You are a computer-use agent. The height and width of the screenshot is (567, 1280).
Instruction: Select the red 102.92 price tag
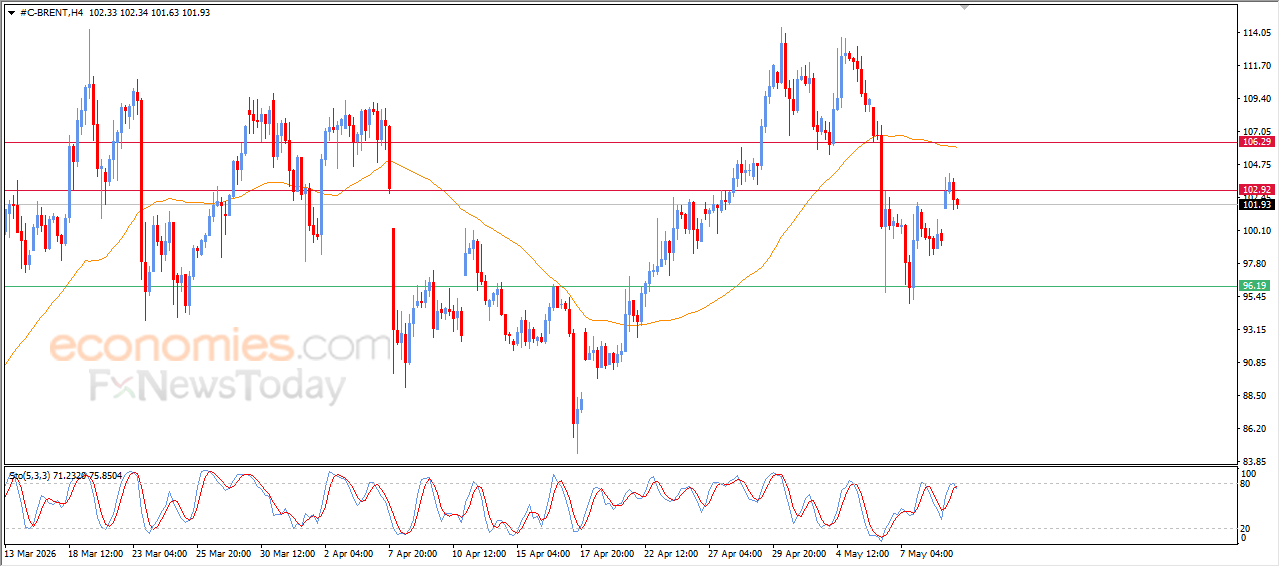tap(1256, 190)
